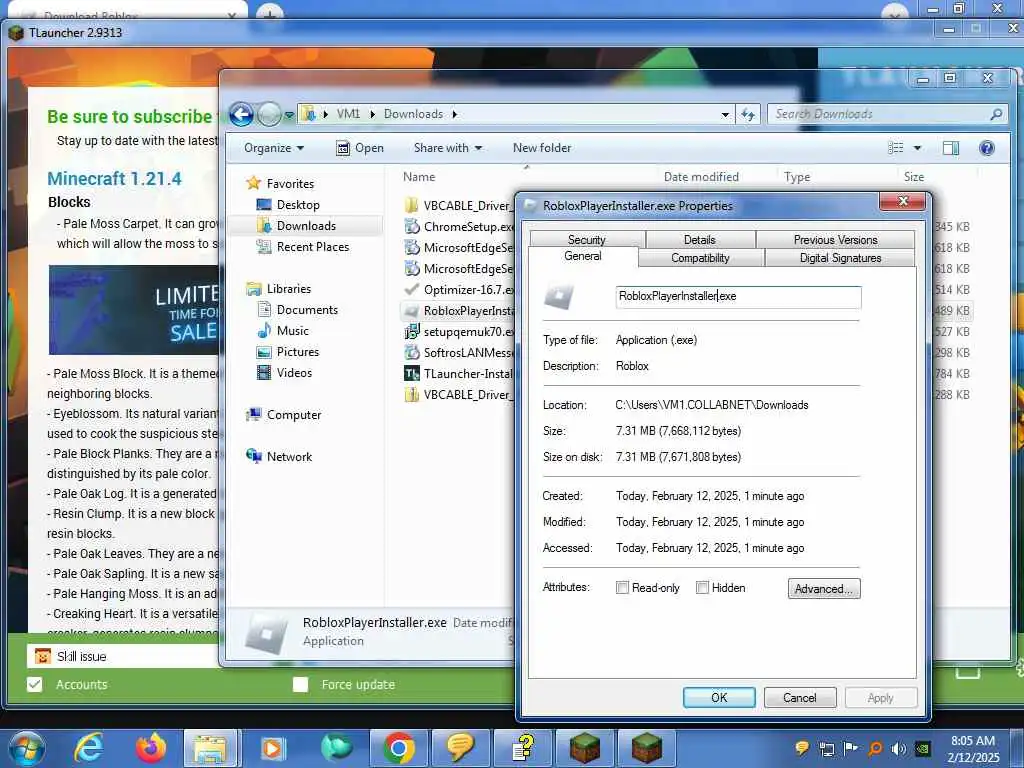Image resolution: width=1024 pixels, height=768 pixels.
Task: Select the TLauncher-Installer file icon
Action: (x=411, y=374)
